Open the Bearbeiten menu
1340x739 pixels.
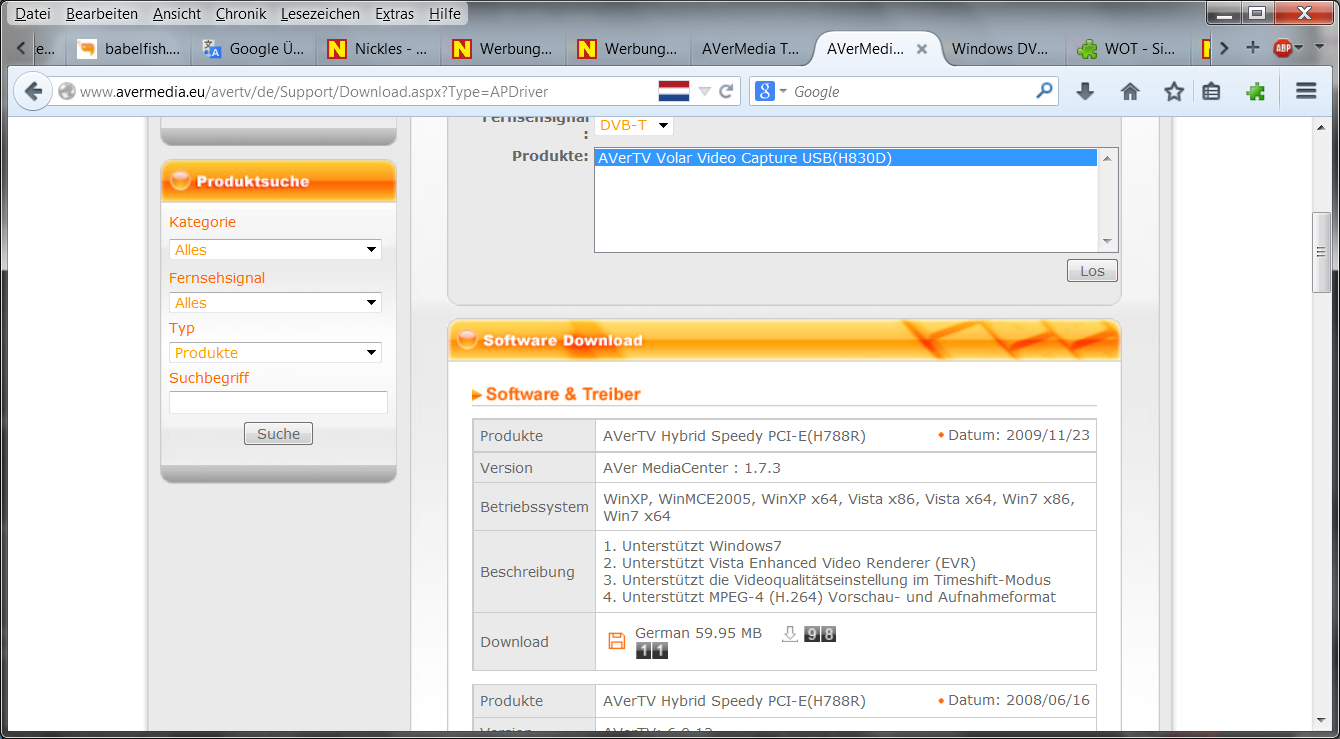(x=102, y=14)
